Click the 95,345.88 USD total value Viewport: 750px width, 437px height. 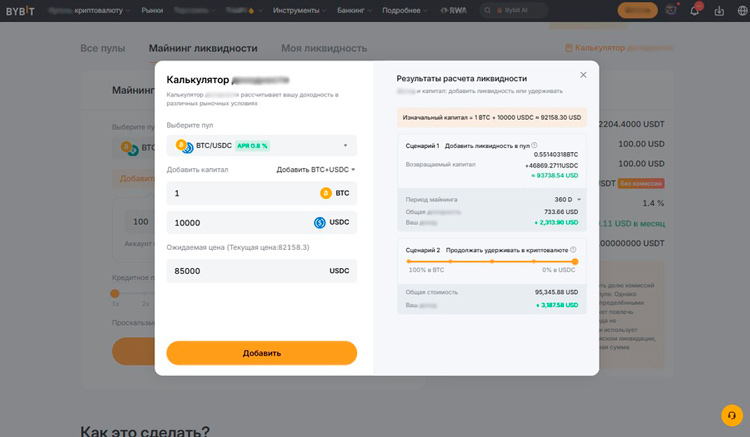[x=556, y=292]
